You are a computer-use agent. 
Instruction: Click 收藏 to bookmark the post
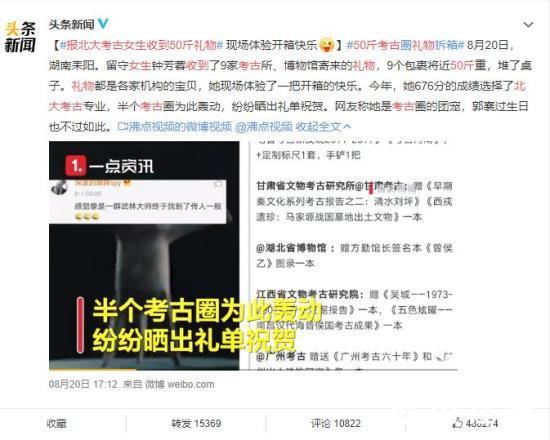click(56, 424)
